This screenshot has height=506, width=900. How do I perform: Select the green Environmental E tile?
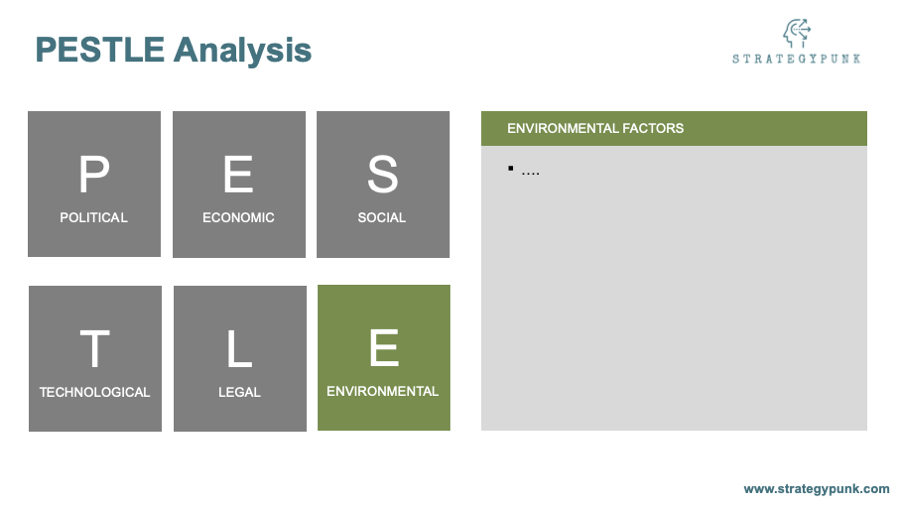pos(384,358)
